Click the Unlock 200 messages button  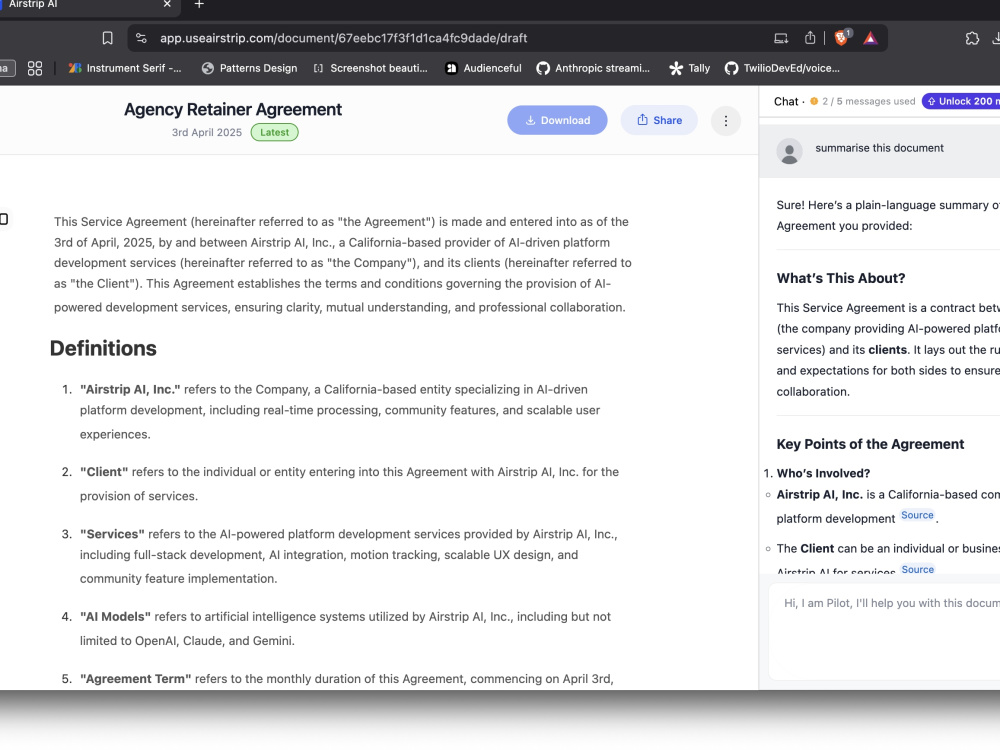(x=961, y=101)
